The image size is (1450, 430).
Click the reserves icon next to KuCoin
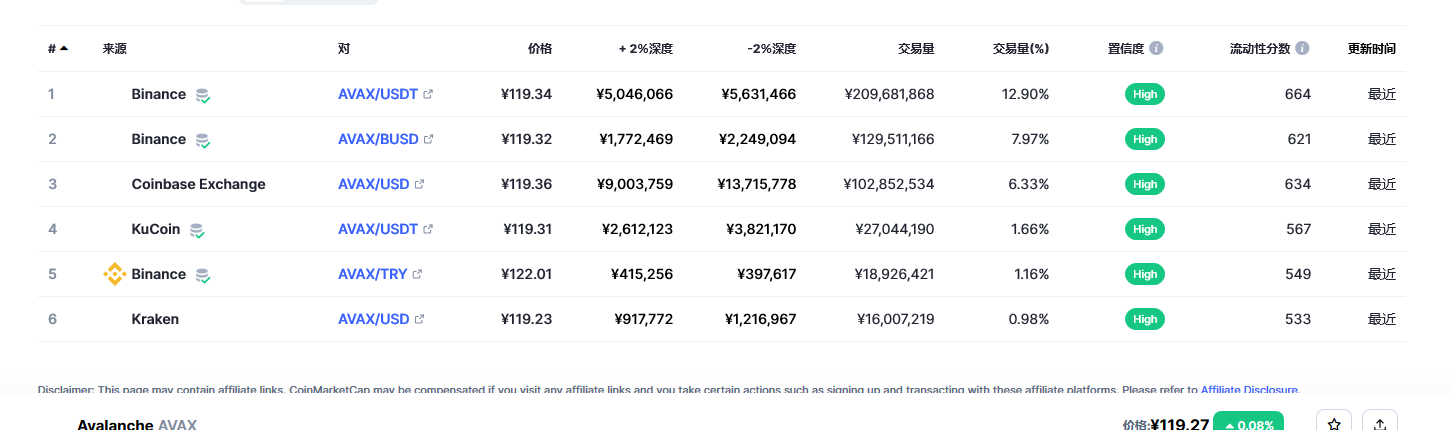[x=197, y=230]
